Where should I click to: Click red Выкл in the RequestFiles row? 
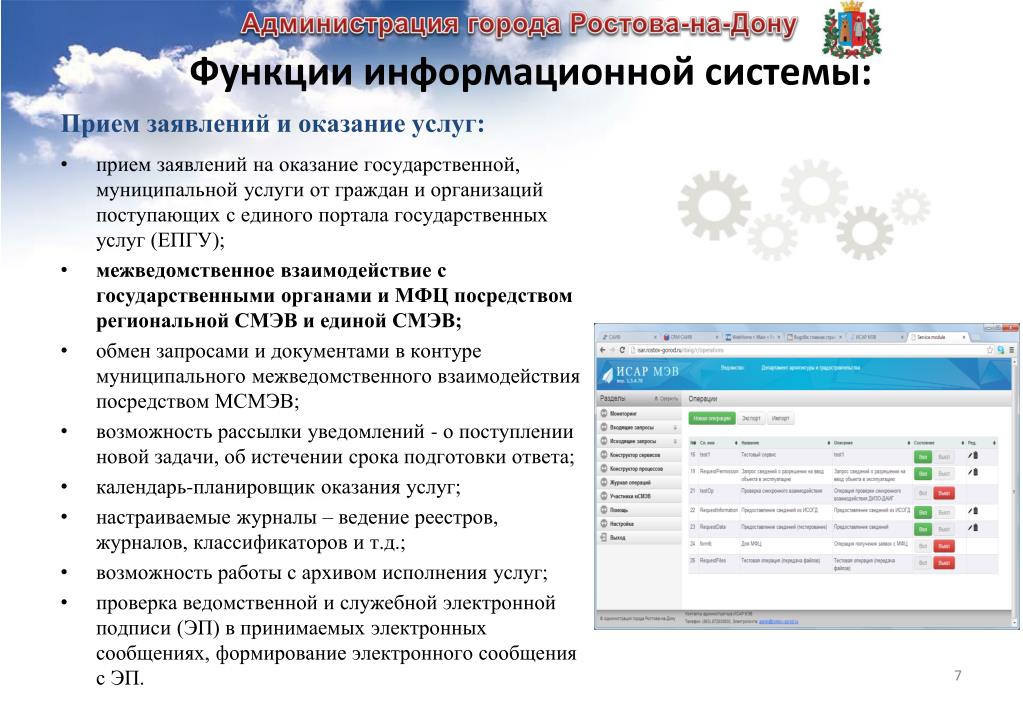coord(944,562)
